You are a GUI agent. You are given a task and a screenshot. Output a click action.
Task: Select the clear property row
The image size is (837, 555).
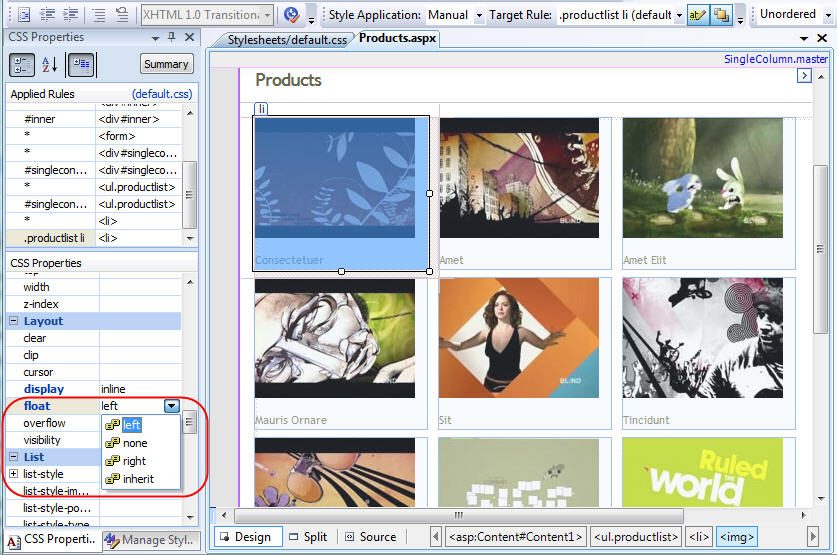94,338
